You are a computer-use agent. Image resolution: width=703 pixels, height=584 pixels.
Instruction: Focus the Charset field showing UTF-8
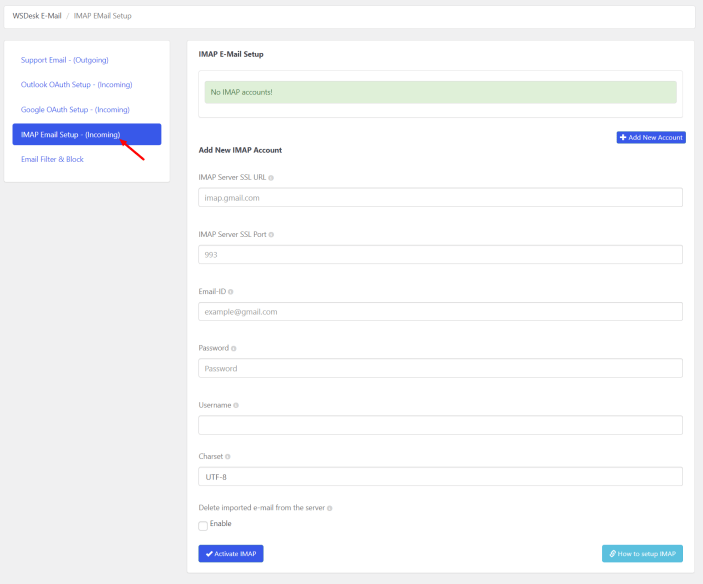(440, 476)
